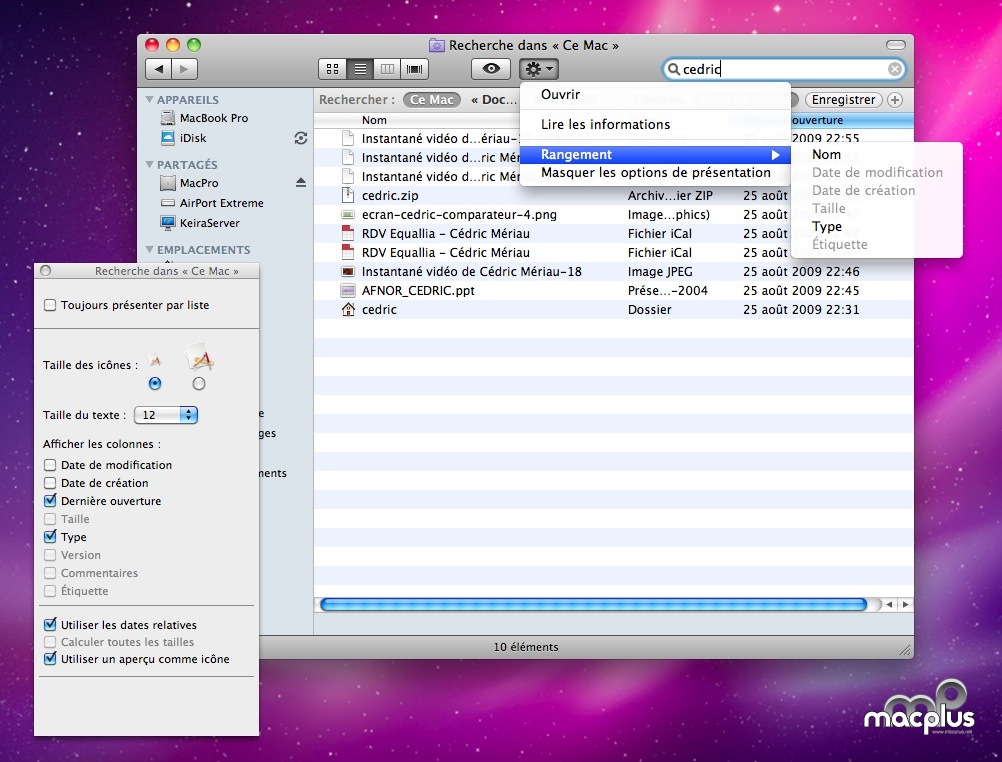Go forward with the right arrow button
Screen dimensions: 1002x762
coord(184,69)
